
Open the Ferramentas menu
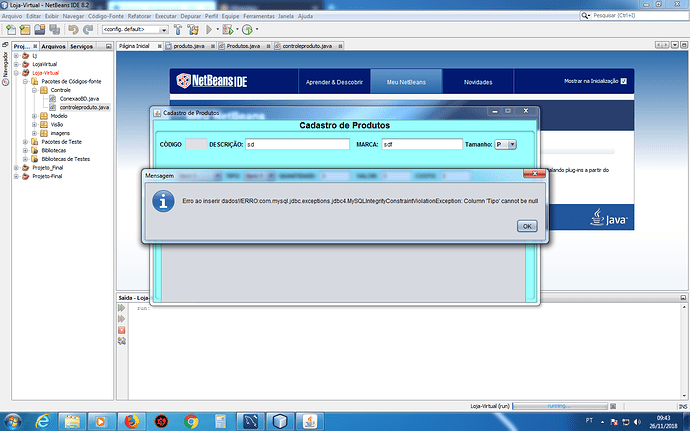click(x=259, y=16)
